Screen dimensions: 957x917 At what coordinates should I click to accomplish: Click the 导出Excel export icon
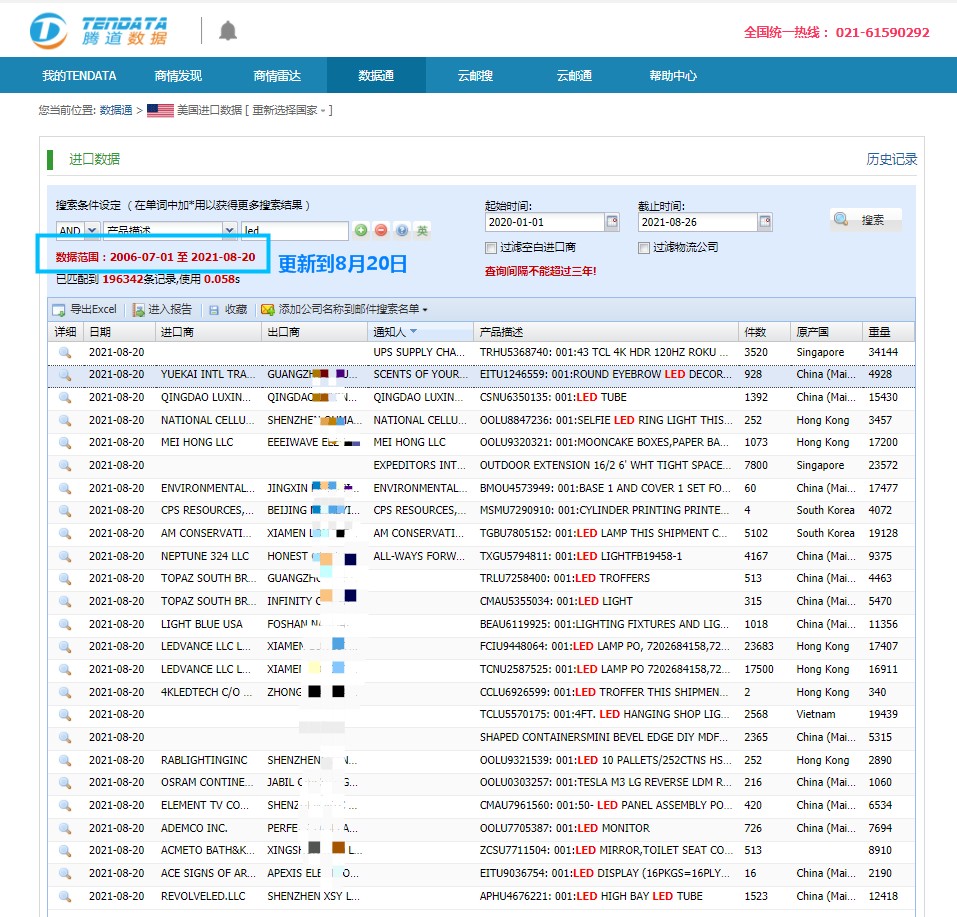click(x=59, y=310)
